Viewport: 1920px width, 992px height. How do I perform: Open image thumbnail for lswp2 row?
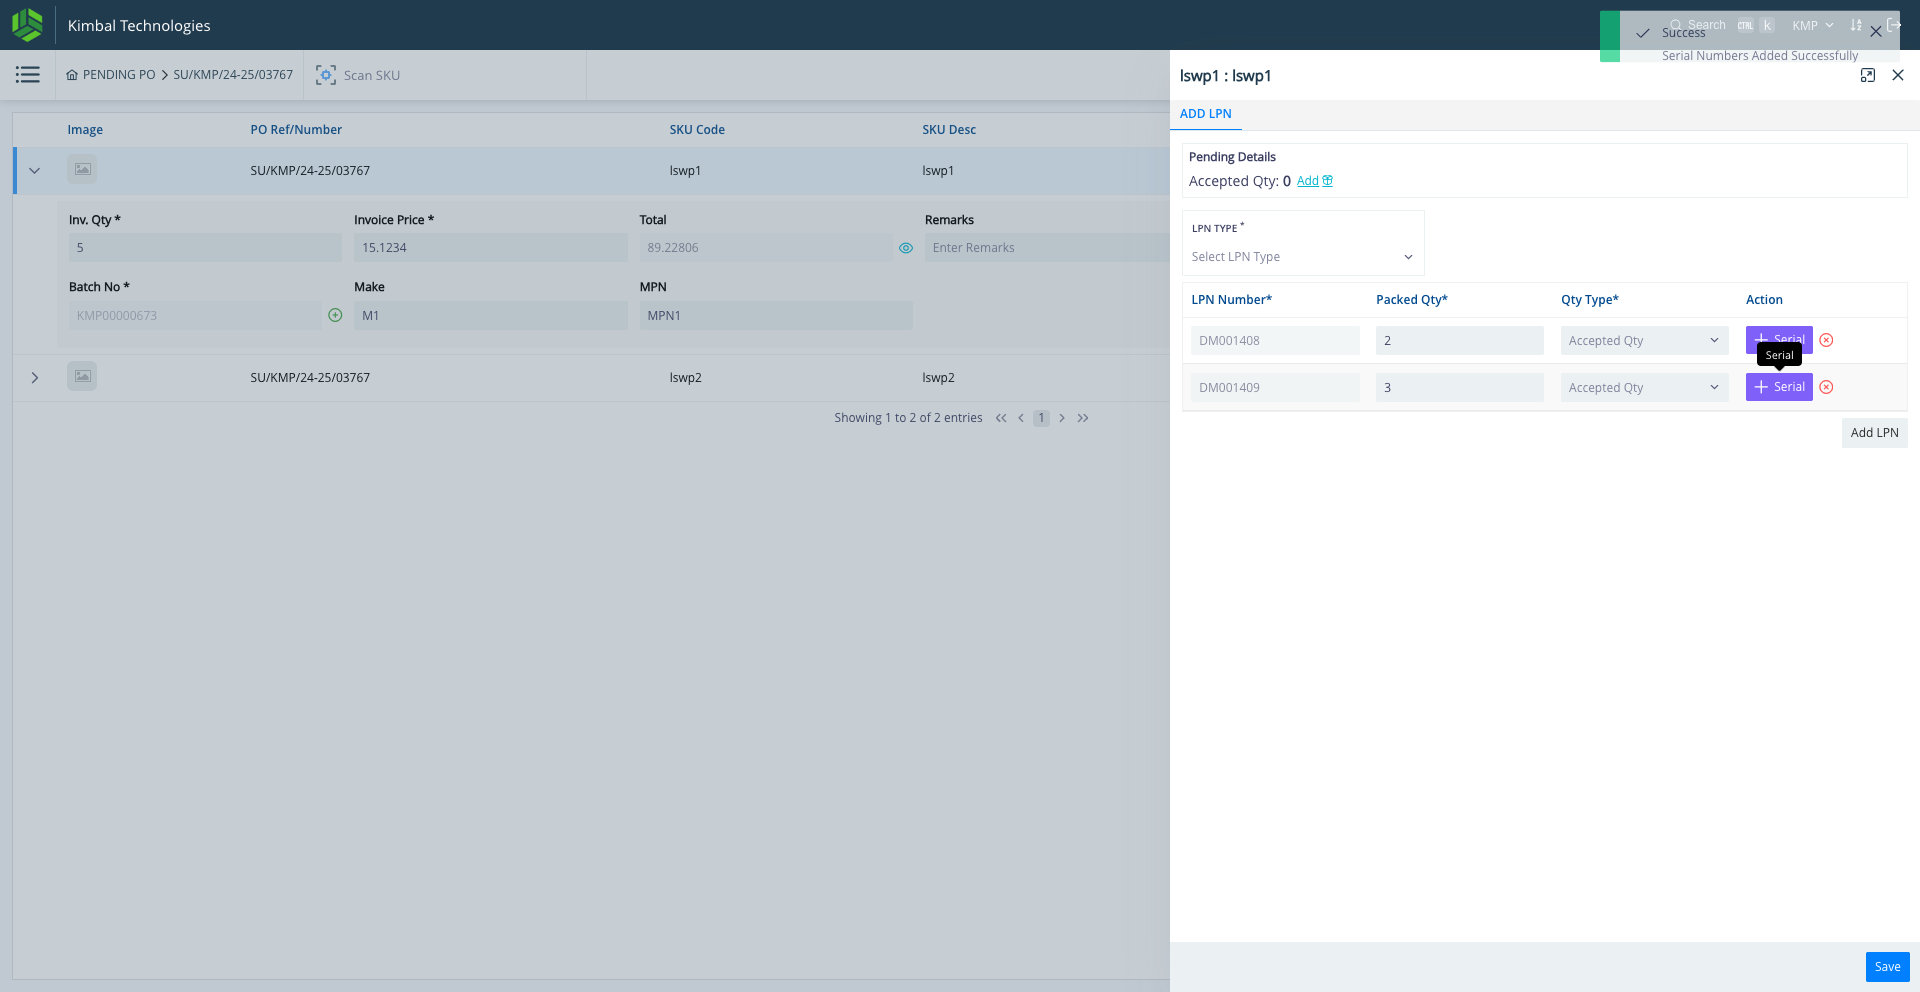coord(82,377)
